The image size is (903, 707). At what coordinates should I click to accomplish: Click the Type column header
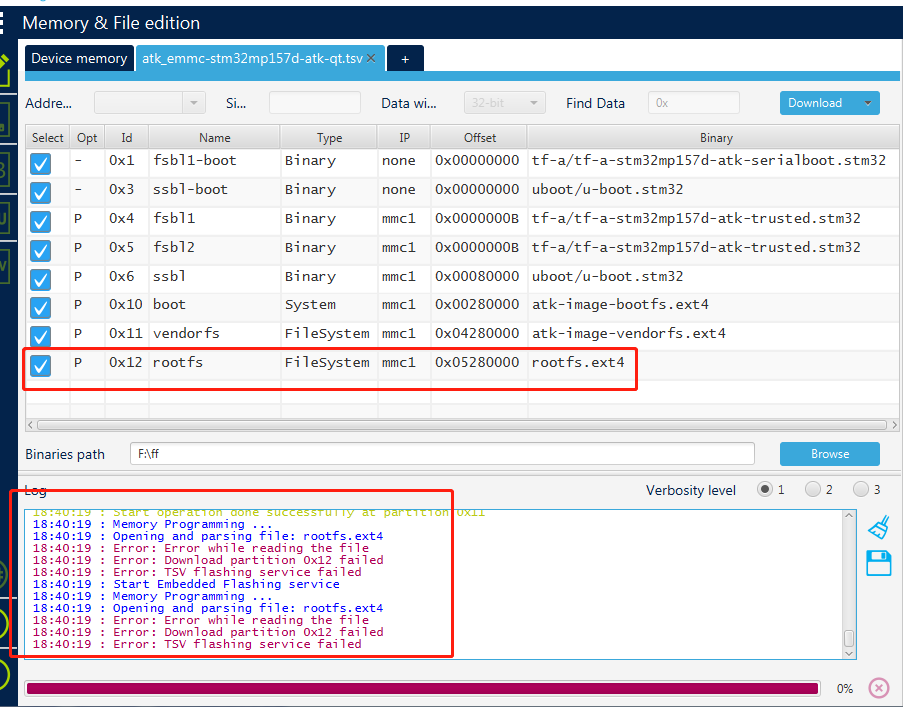[x=329, y=138]
